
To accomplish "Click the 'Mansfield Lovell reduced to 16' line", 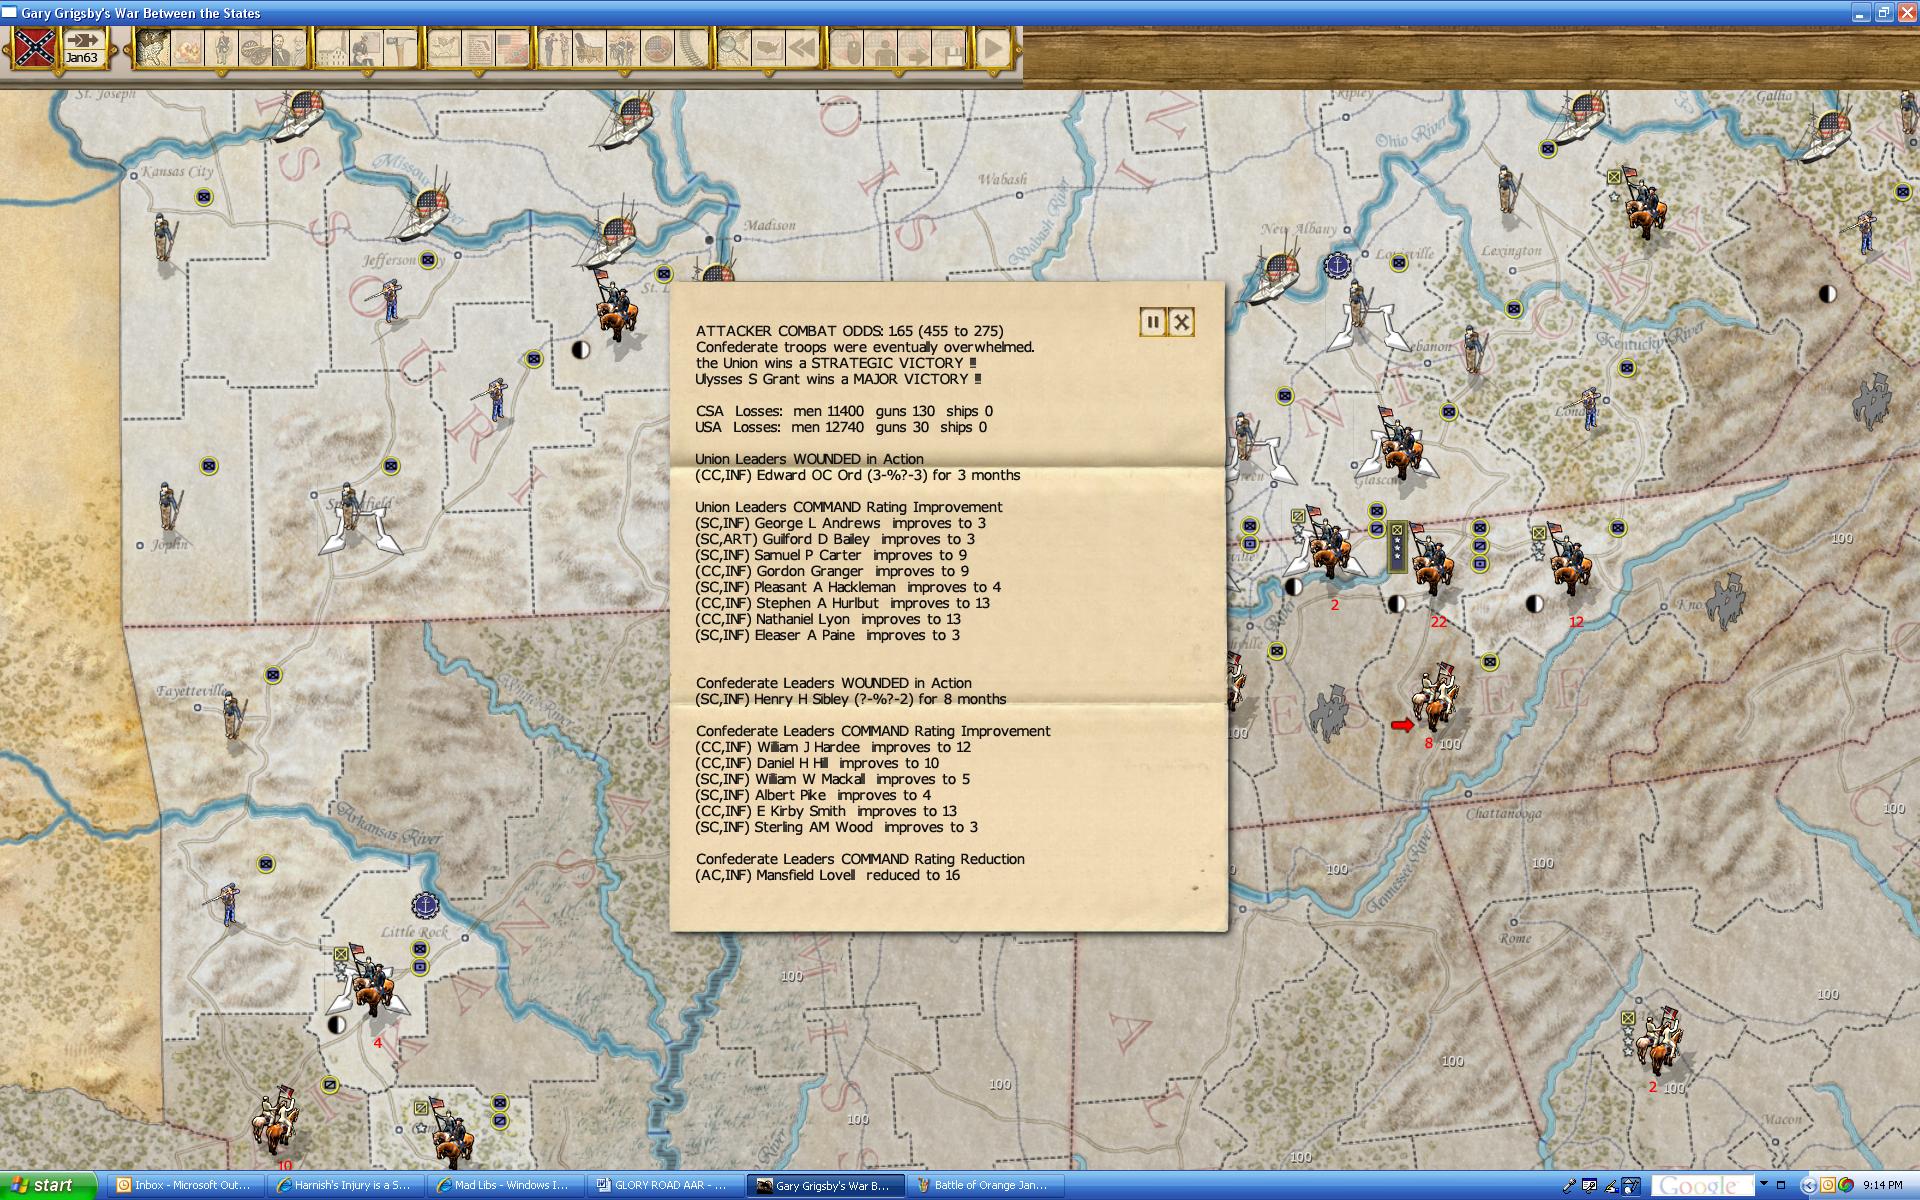I will pyautogui.click(x=828, y=875).
